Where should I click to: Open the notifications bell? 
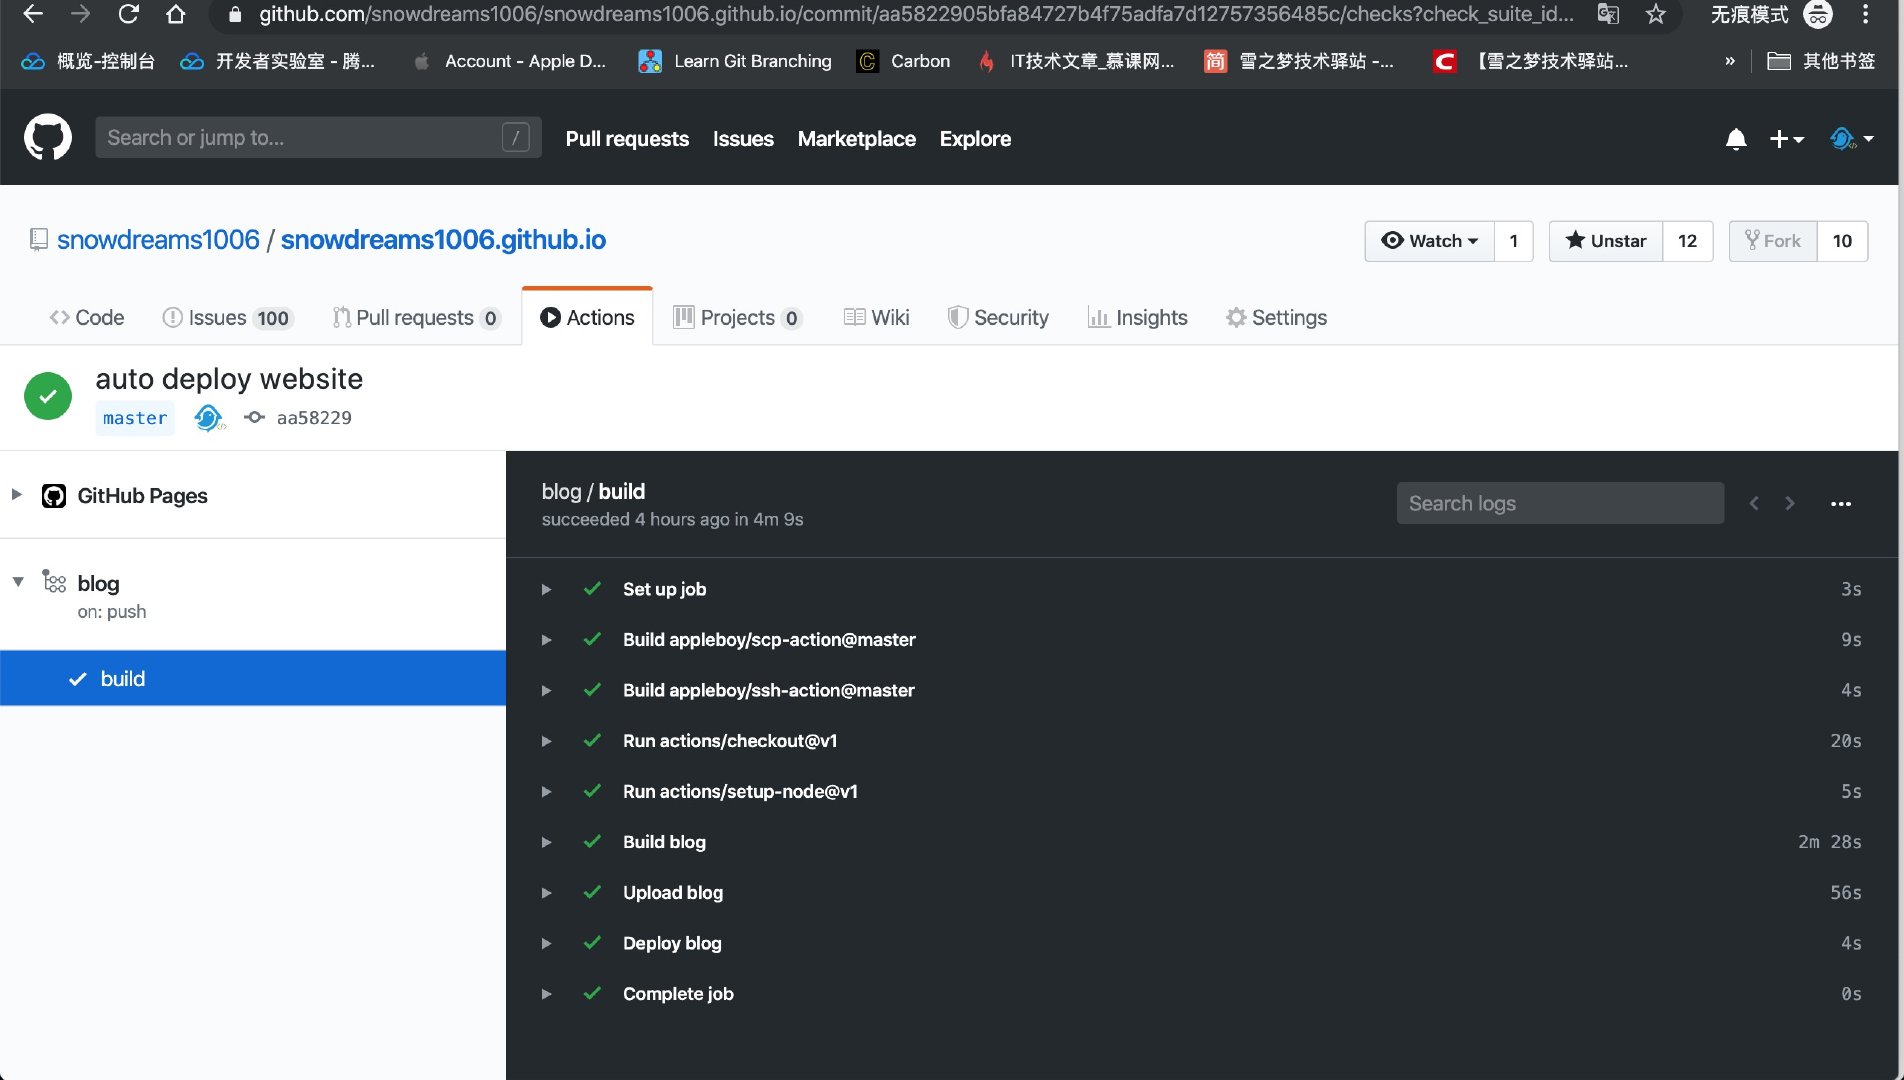(1736, 139)
